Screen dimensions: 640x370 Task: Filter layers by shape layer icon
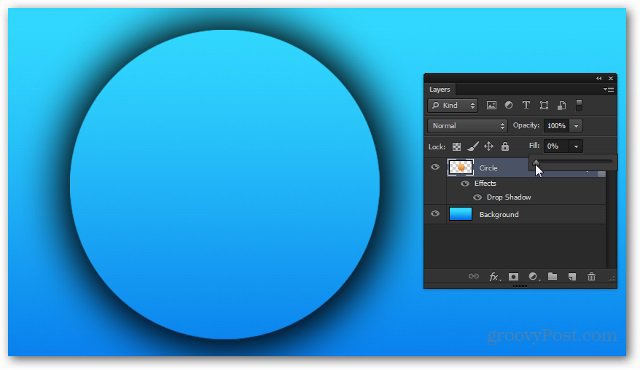click(544, 106)
